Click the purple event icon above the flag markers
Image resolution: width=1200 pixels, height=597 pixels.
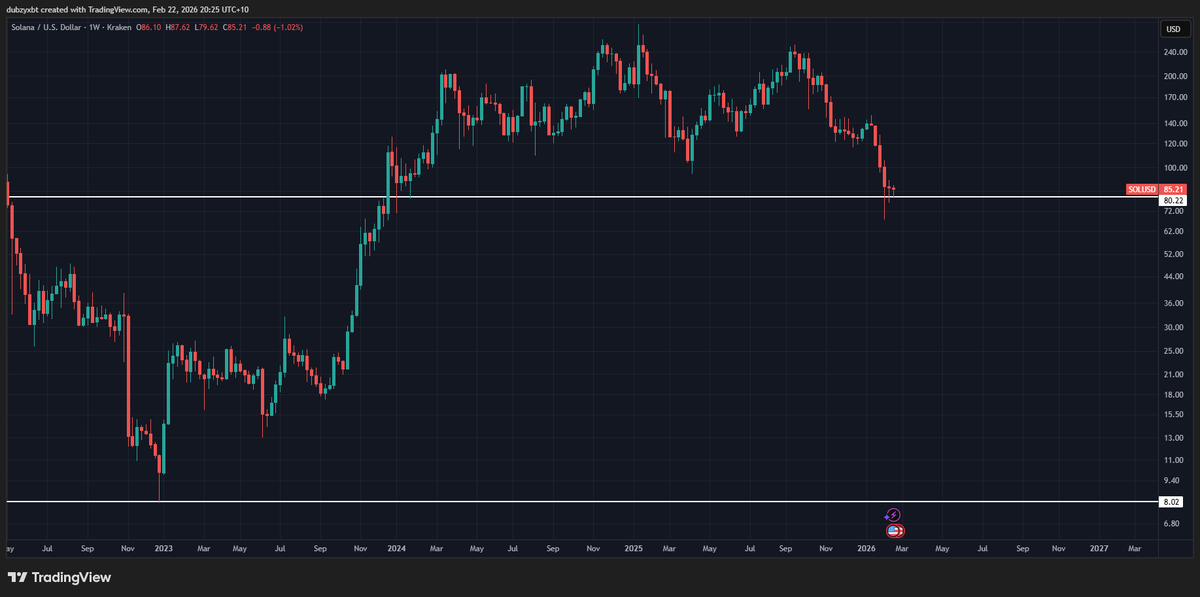tap(893, 515)
